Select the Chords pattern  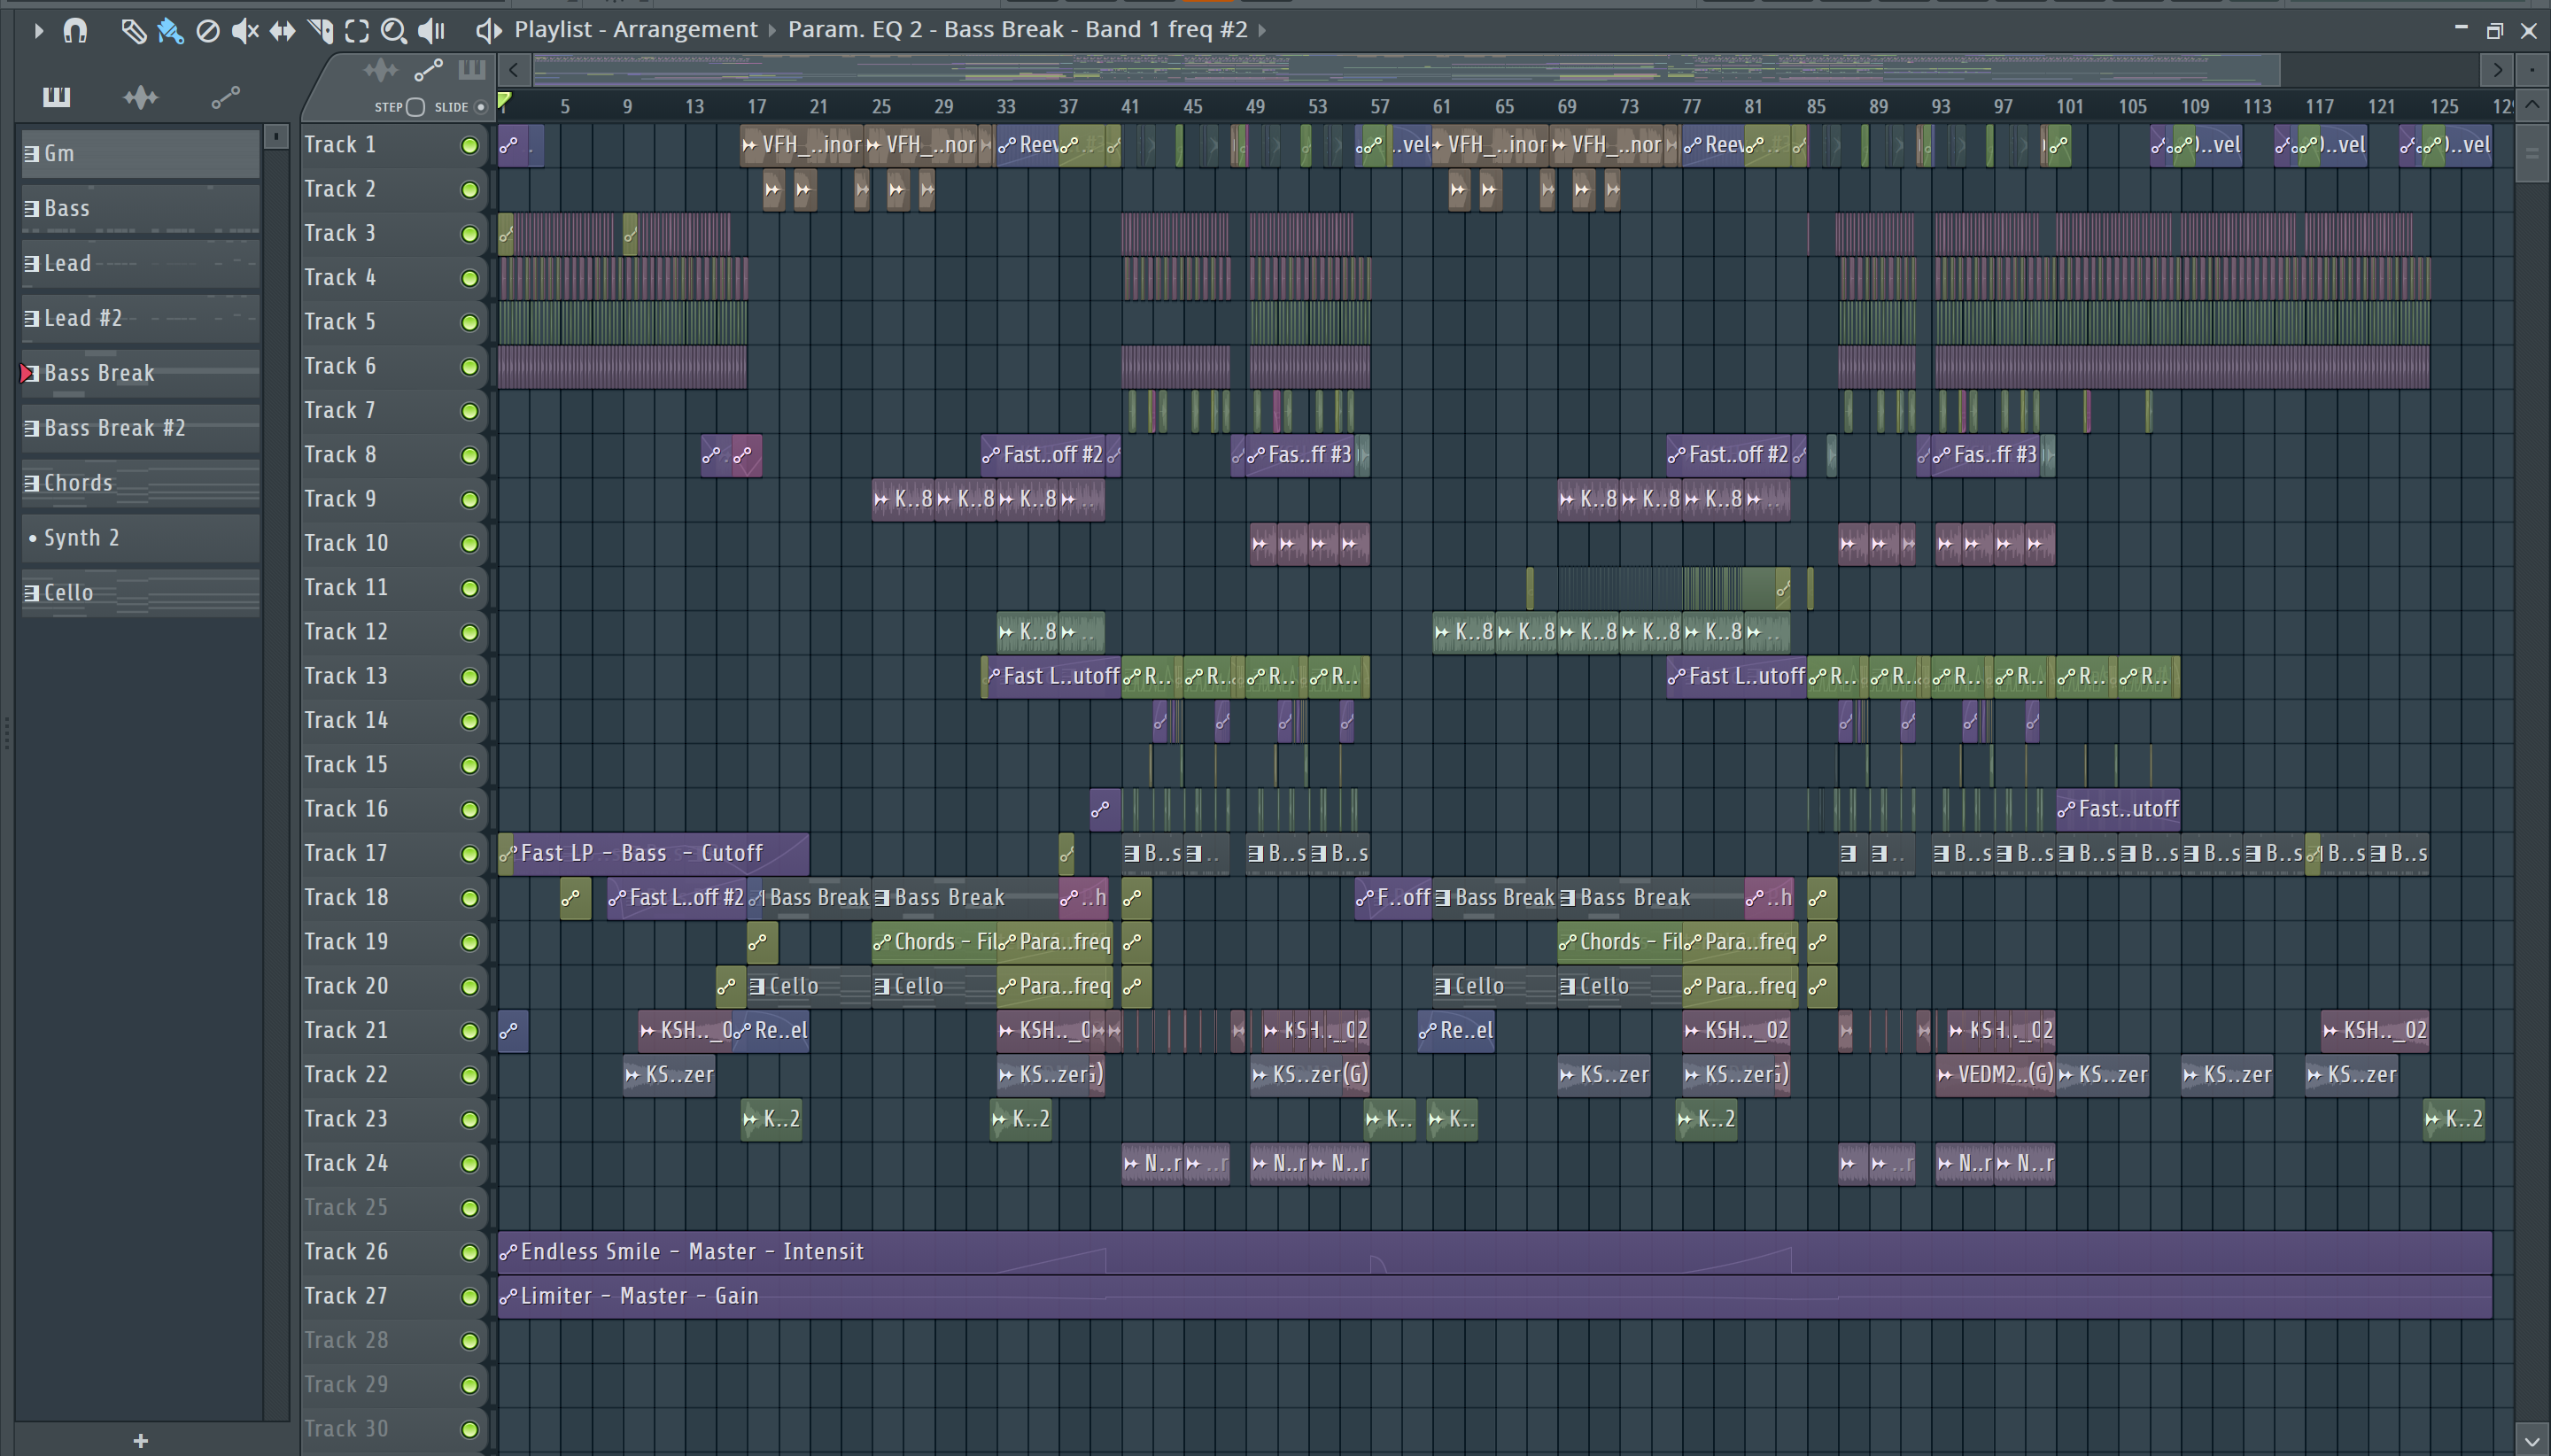[x=141, y=483]
